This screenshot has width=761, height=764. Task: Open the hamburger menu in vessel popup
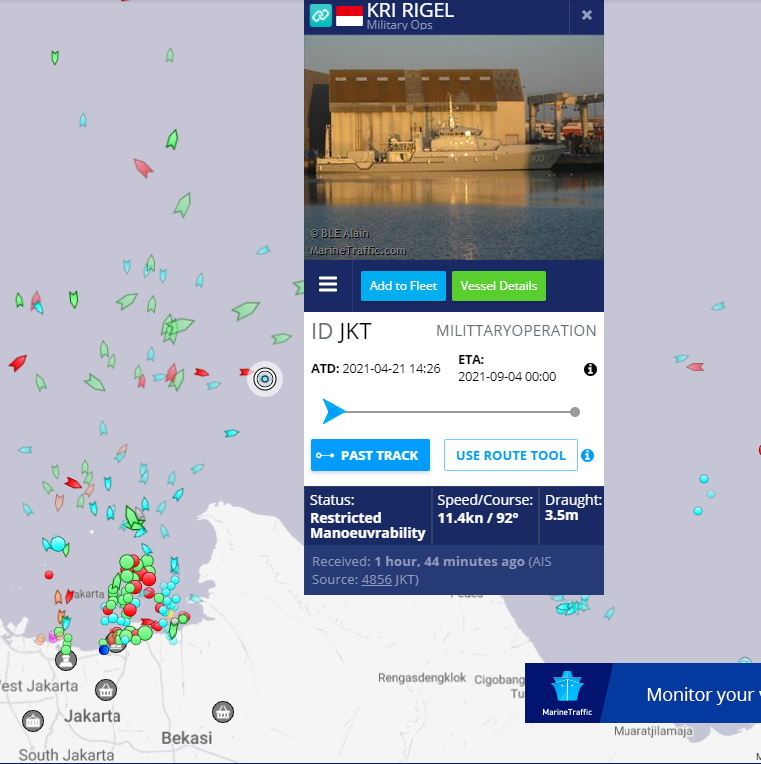point(328,285)
